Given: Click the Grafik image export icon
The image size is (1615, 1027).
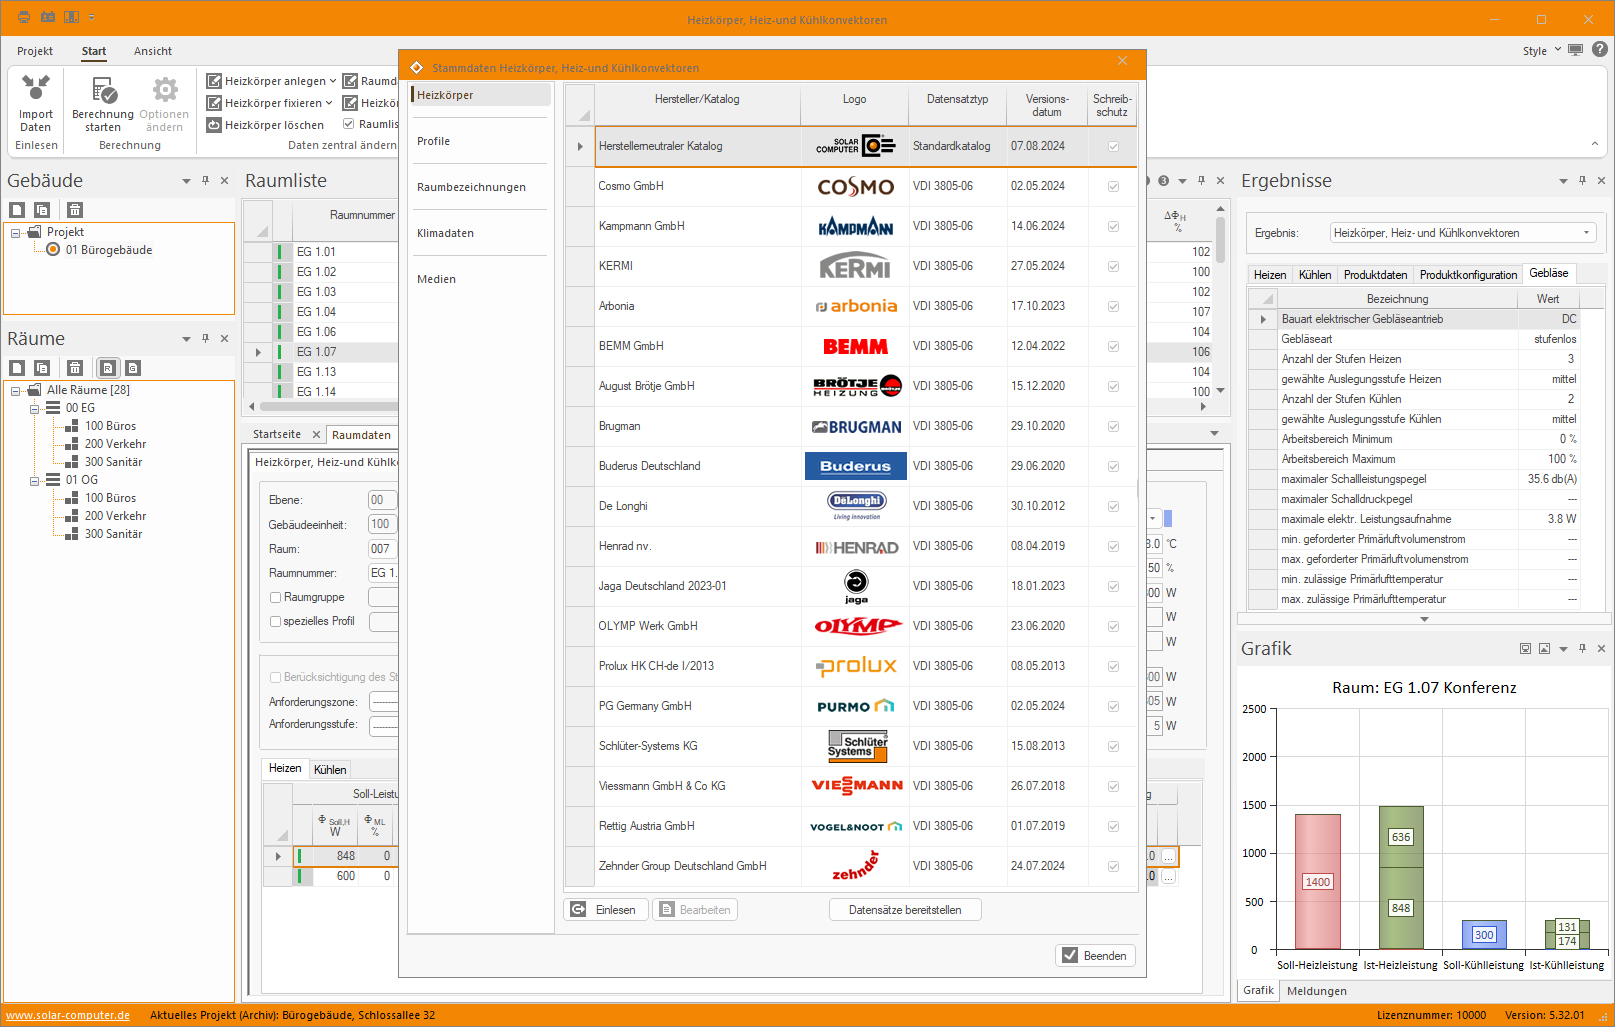Looking at the screenshot, I should point(1544,649).
